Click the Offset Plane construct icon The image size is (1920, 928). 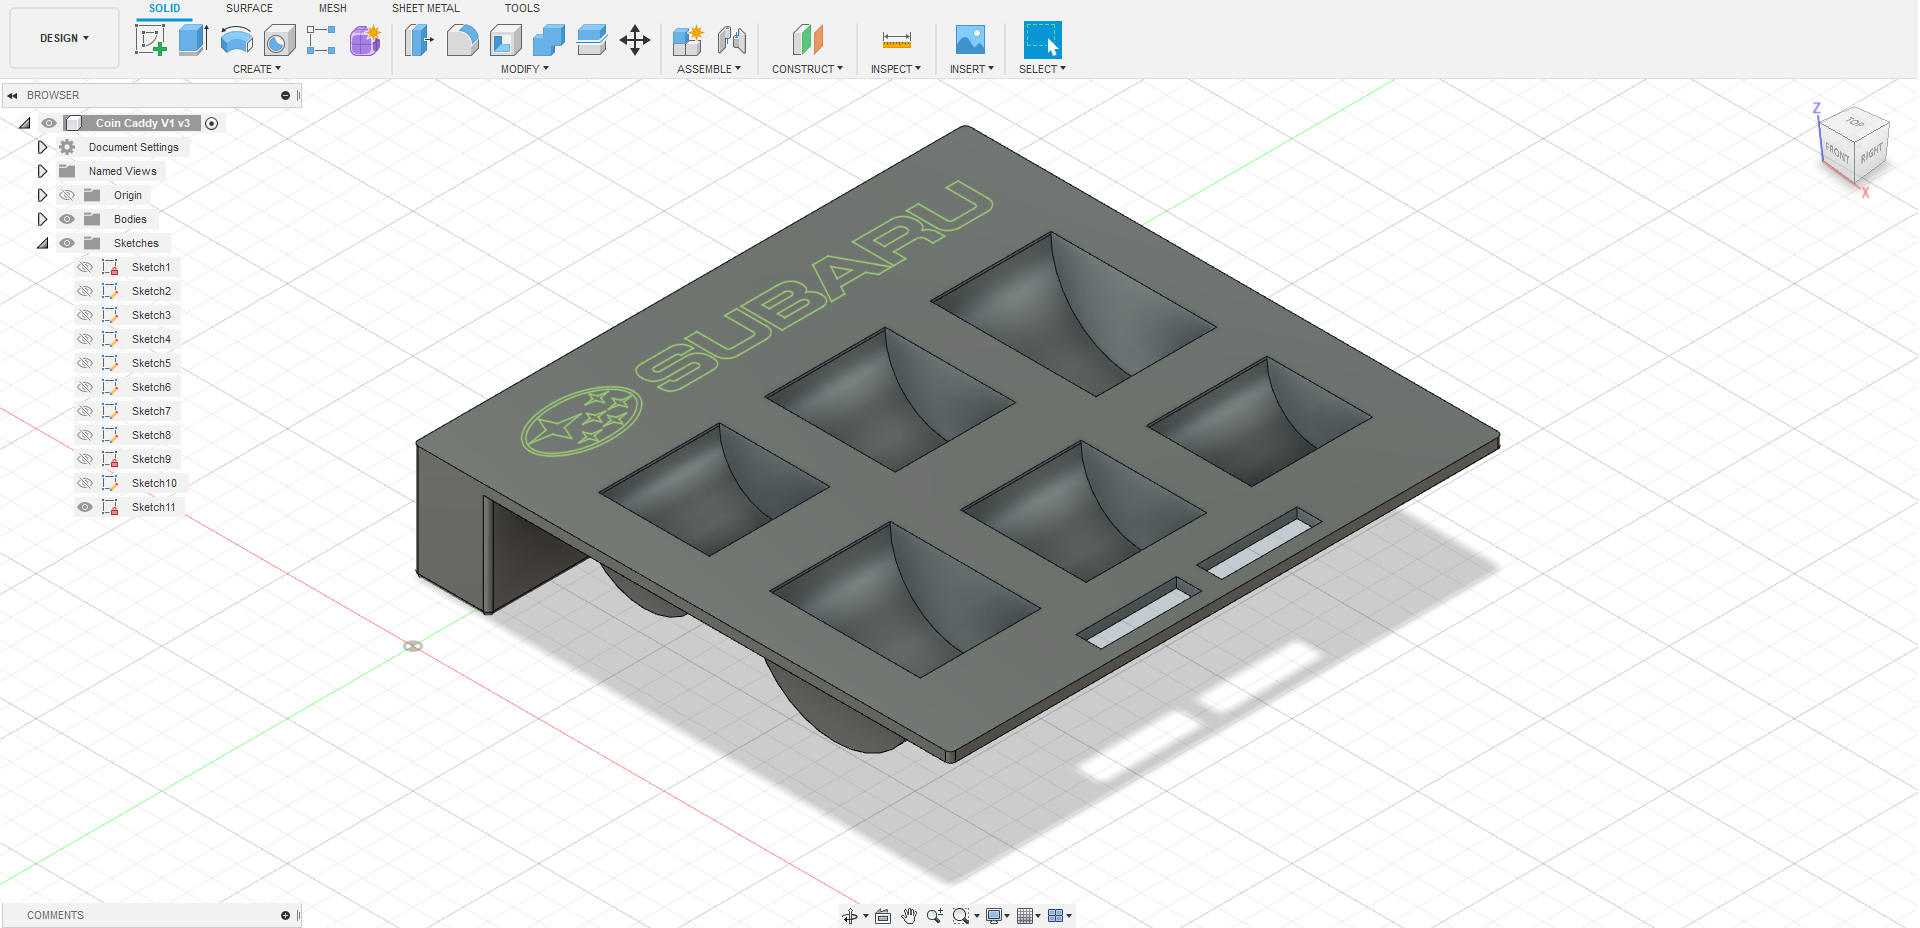(x=807, y=40)
